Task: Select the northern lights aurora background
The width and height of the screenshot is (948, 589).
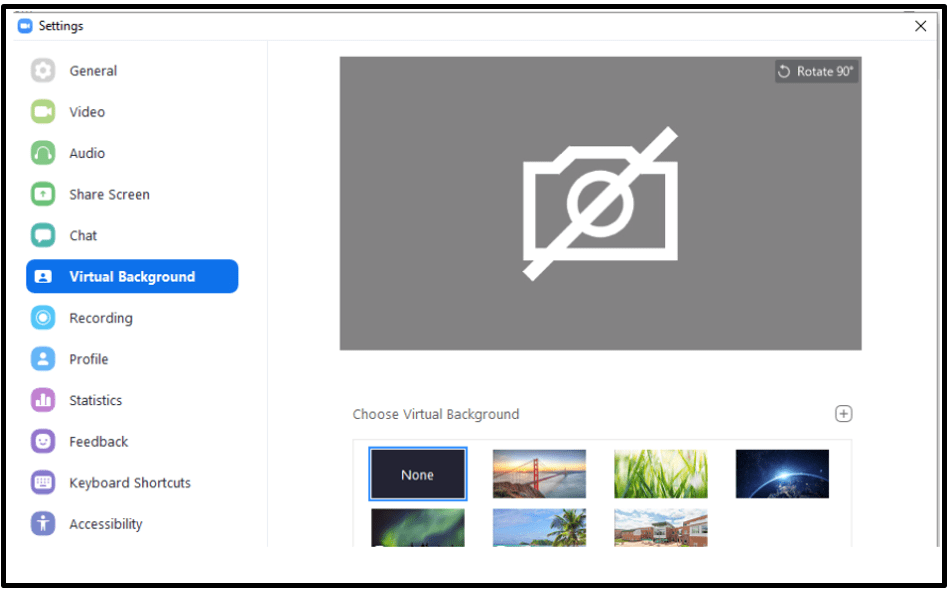Action: click(418, 527)
